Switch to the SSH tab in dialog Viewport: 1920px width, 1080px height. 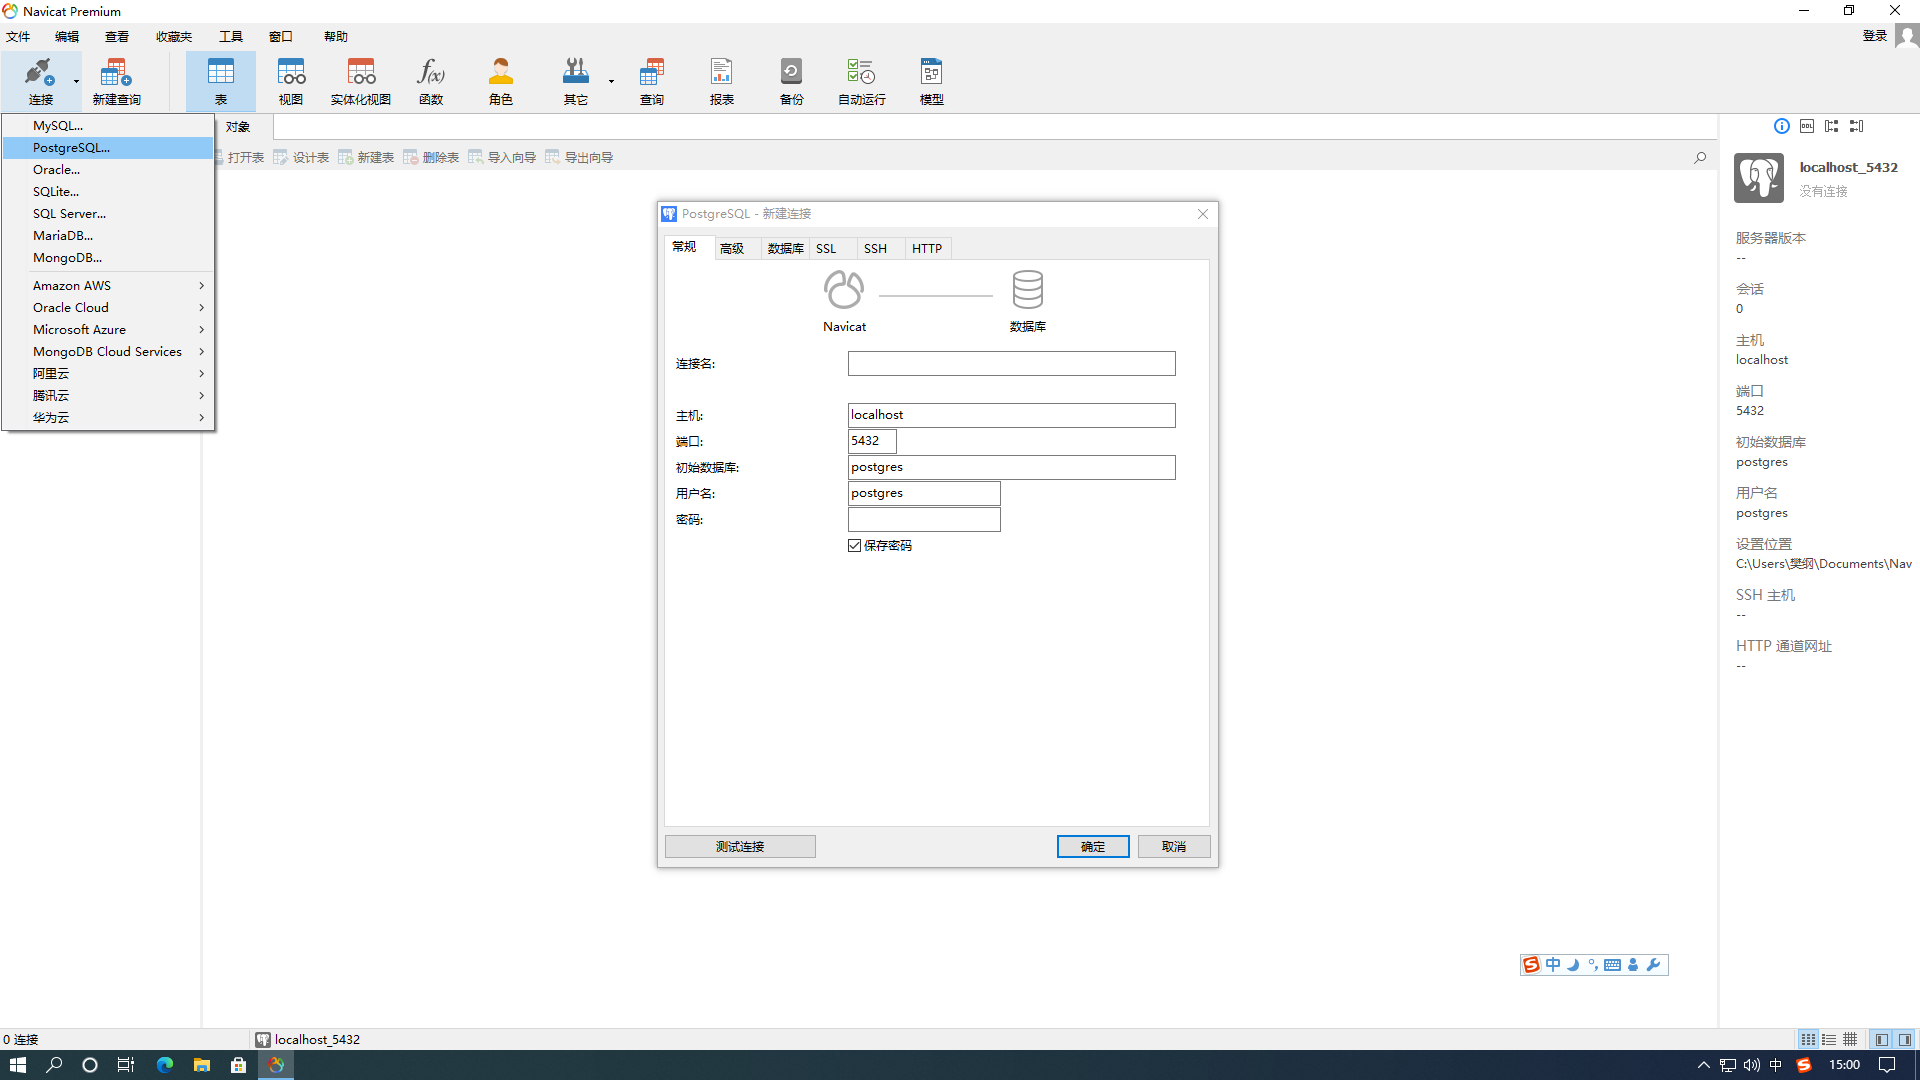[x=875, y=248]
